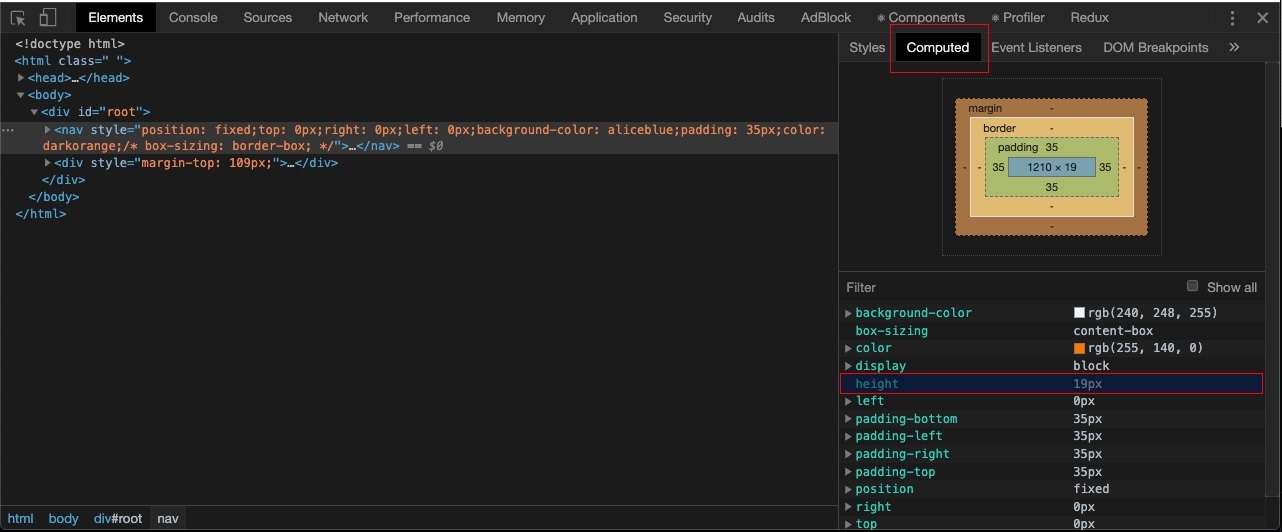Toggle the device toolbar icon

click(x=48, y=18)
